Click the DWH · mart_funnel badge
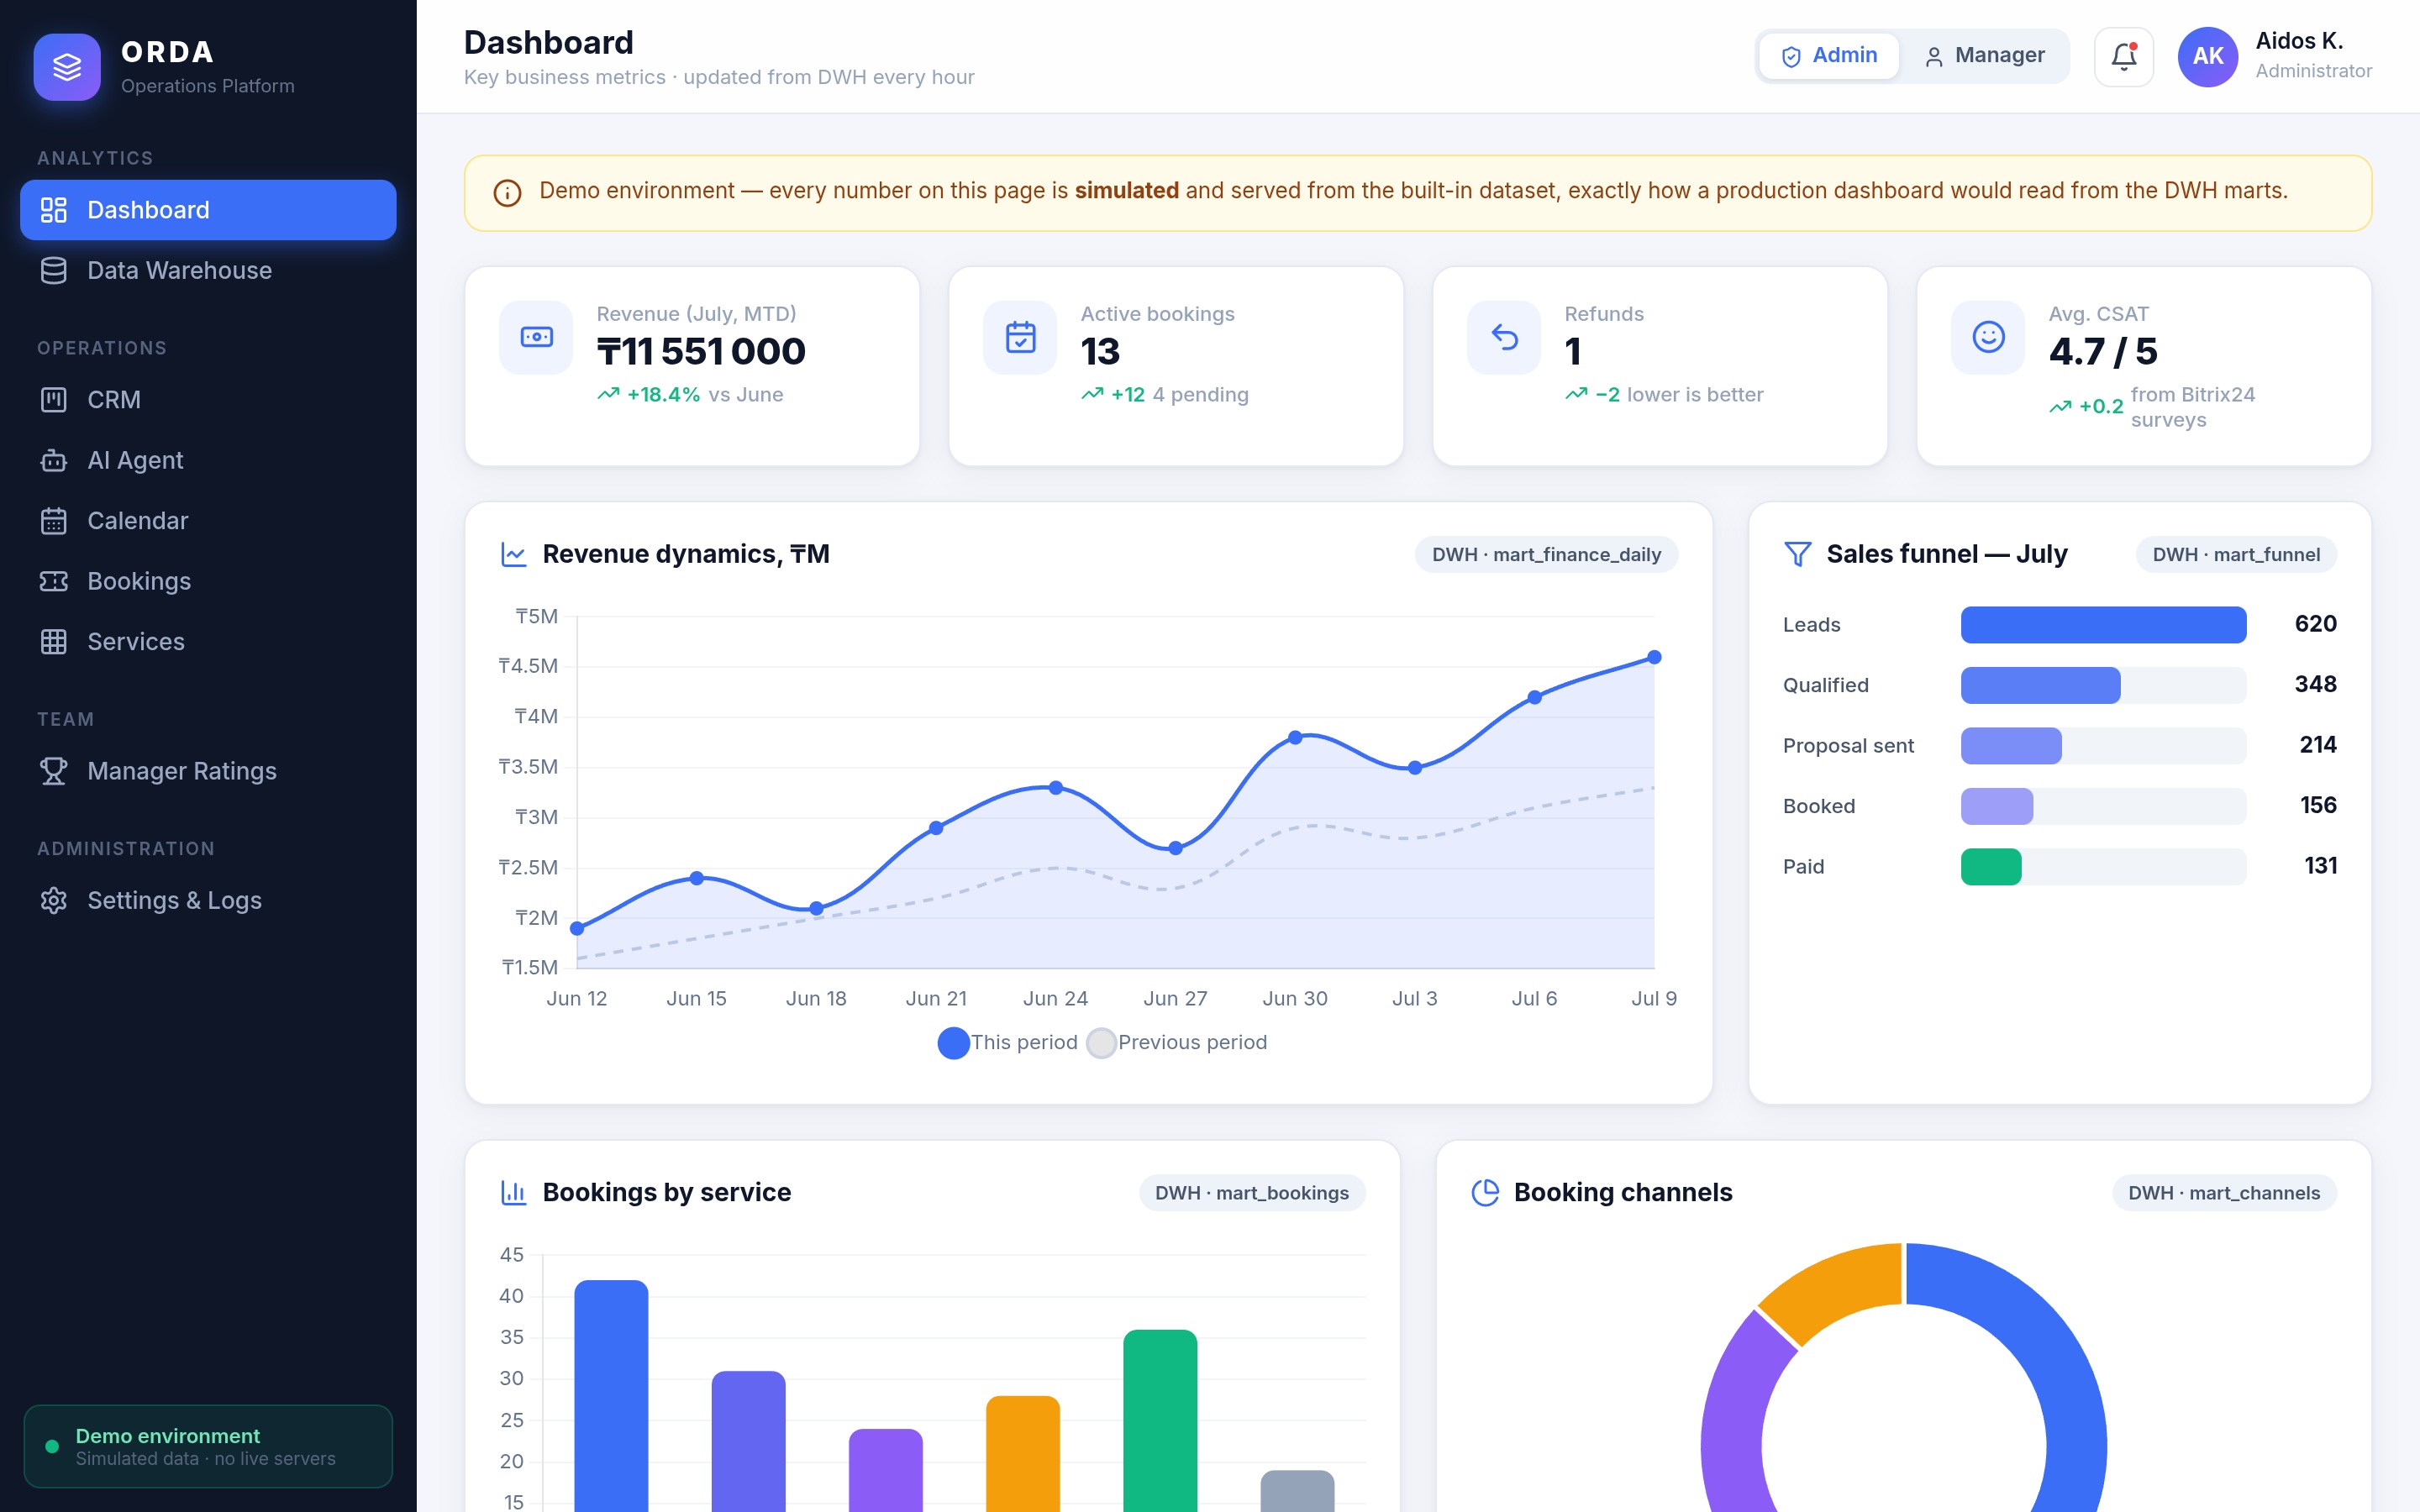 coord(2236,555)
